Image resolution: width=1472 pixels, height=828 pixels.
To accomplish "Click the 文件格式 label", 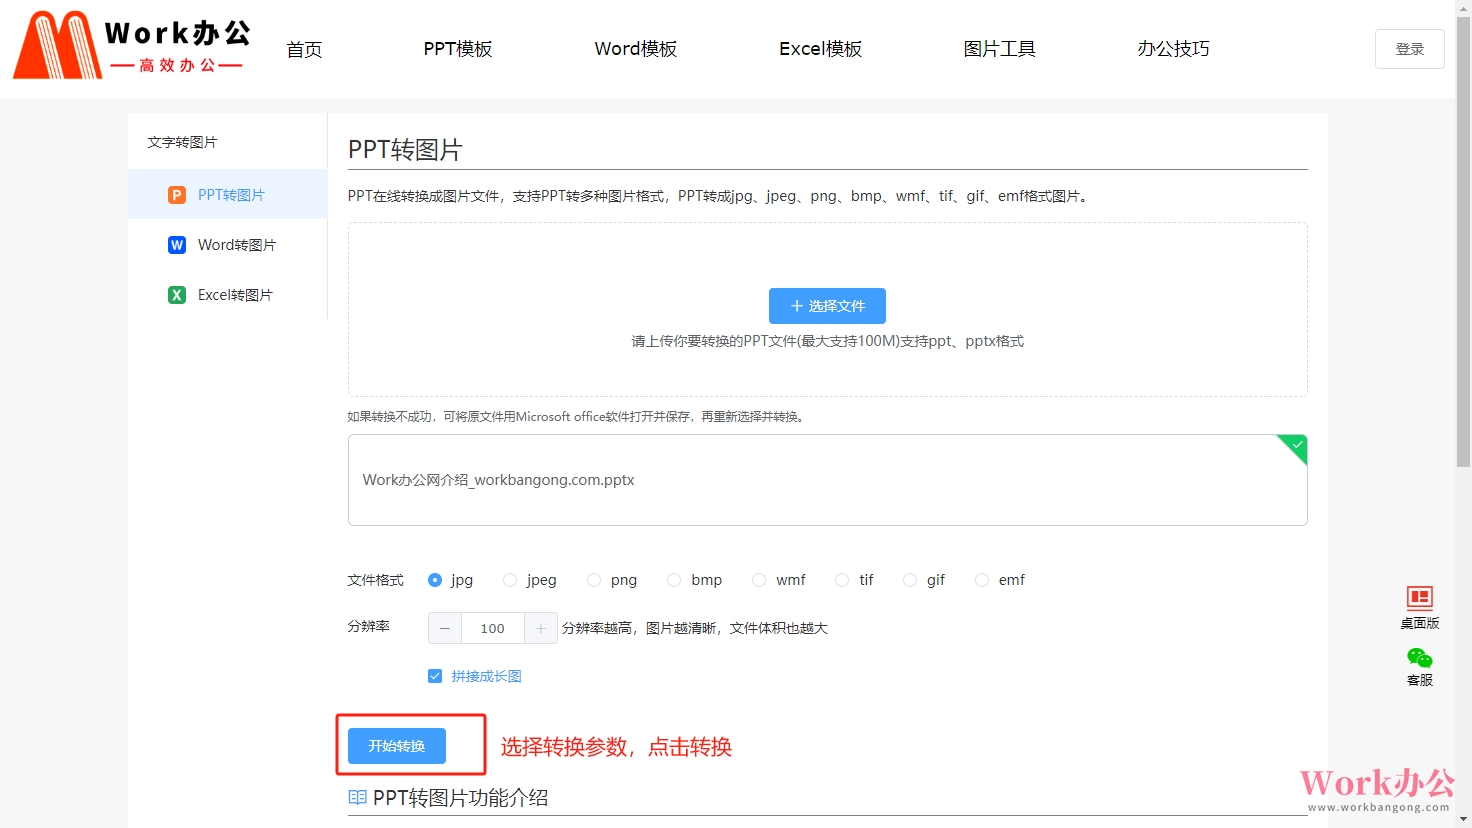I will point(376,580).
